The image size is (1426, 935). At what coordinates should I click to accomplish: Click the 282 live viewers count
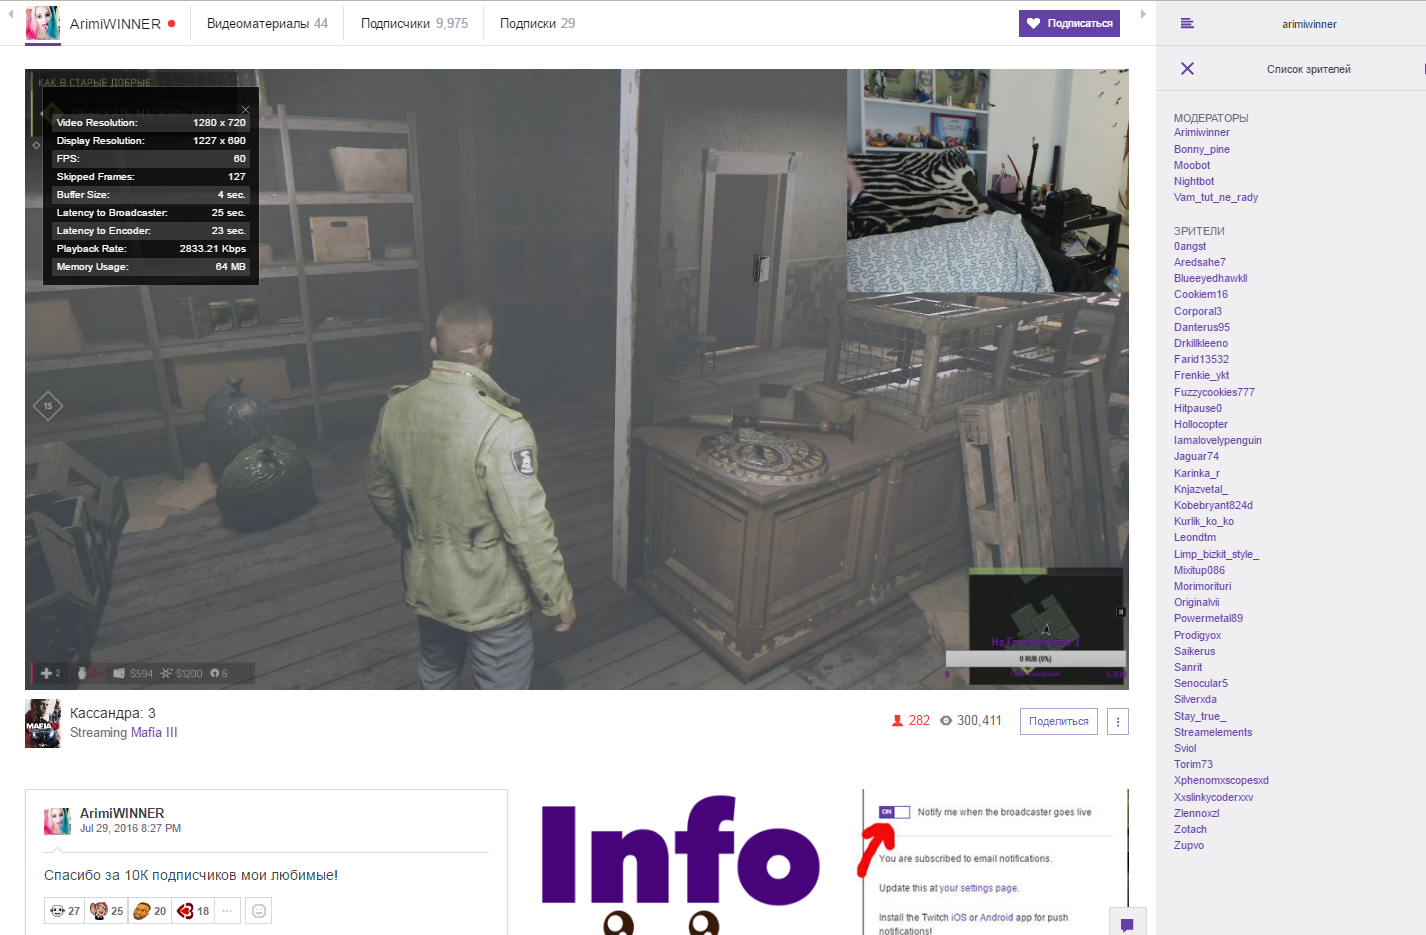point(911,720)
